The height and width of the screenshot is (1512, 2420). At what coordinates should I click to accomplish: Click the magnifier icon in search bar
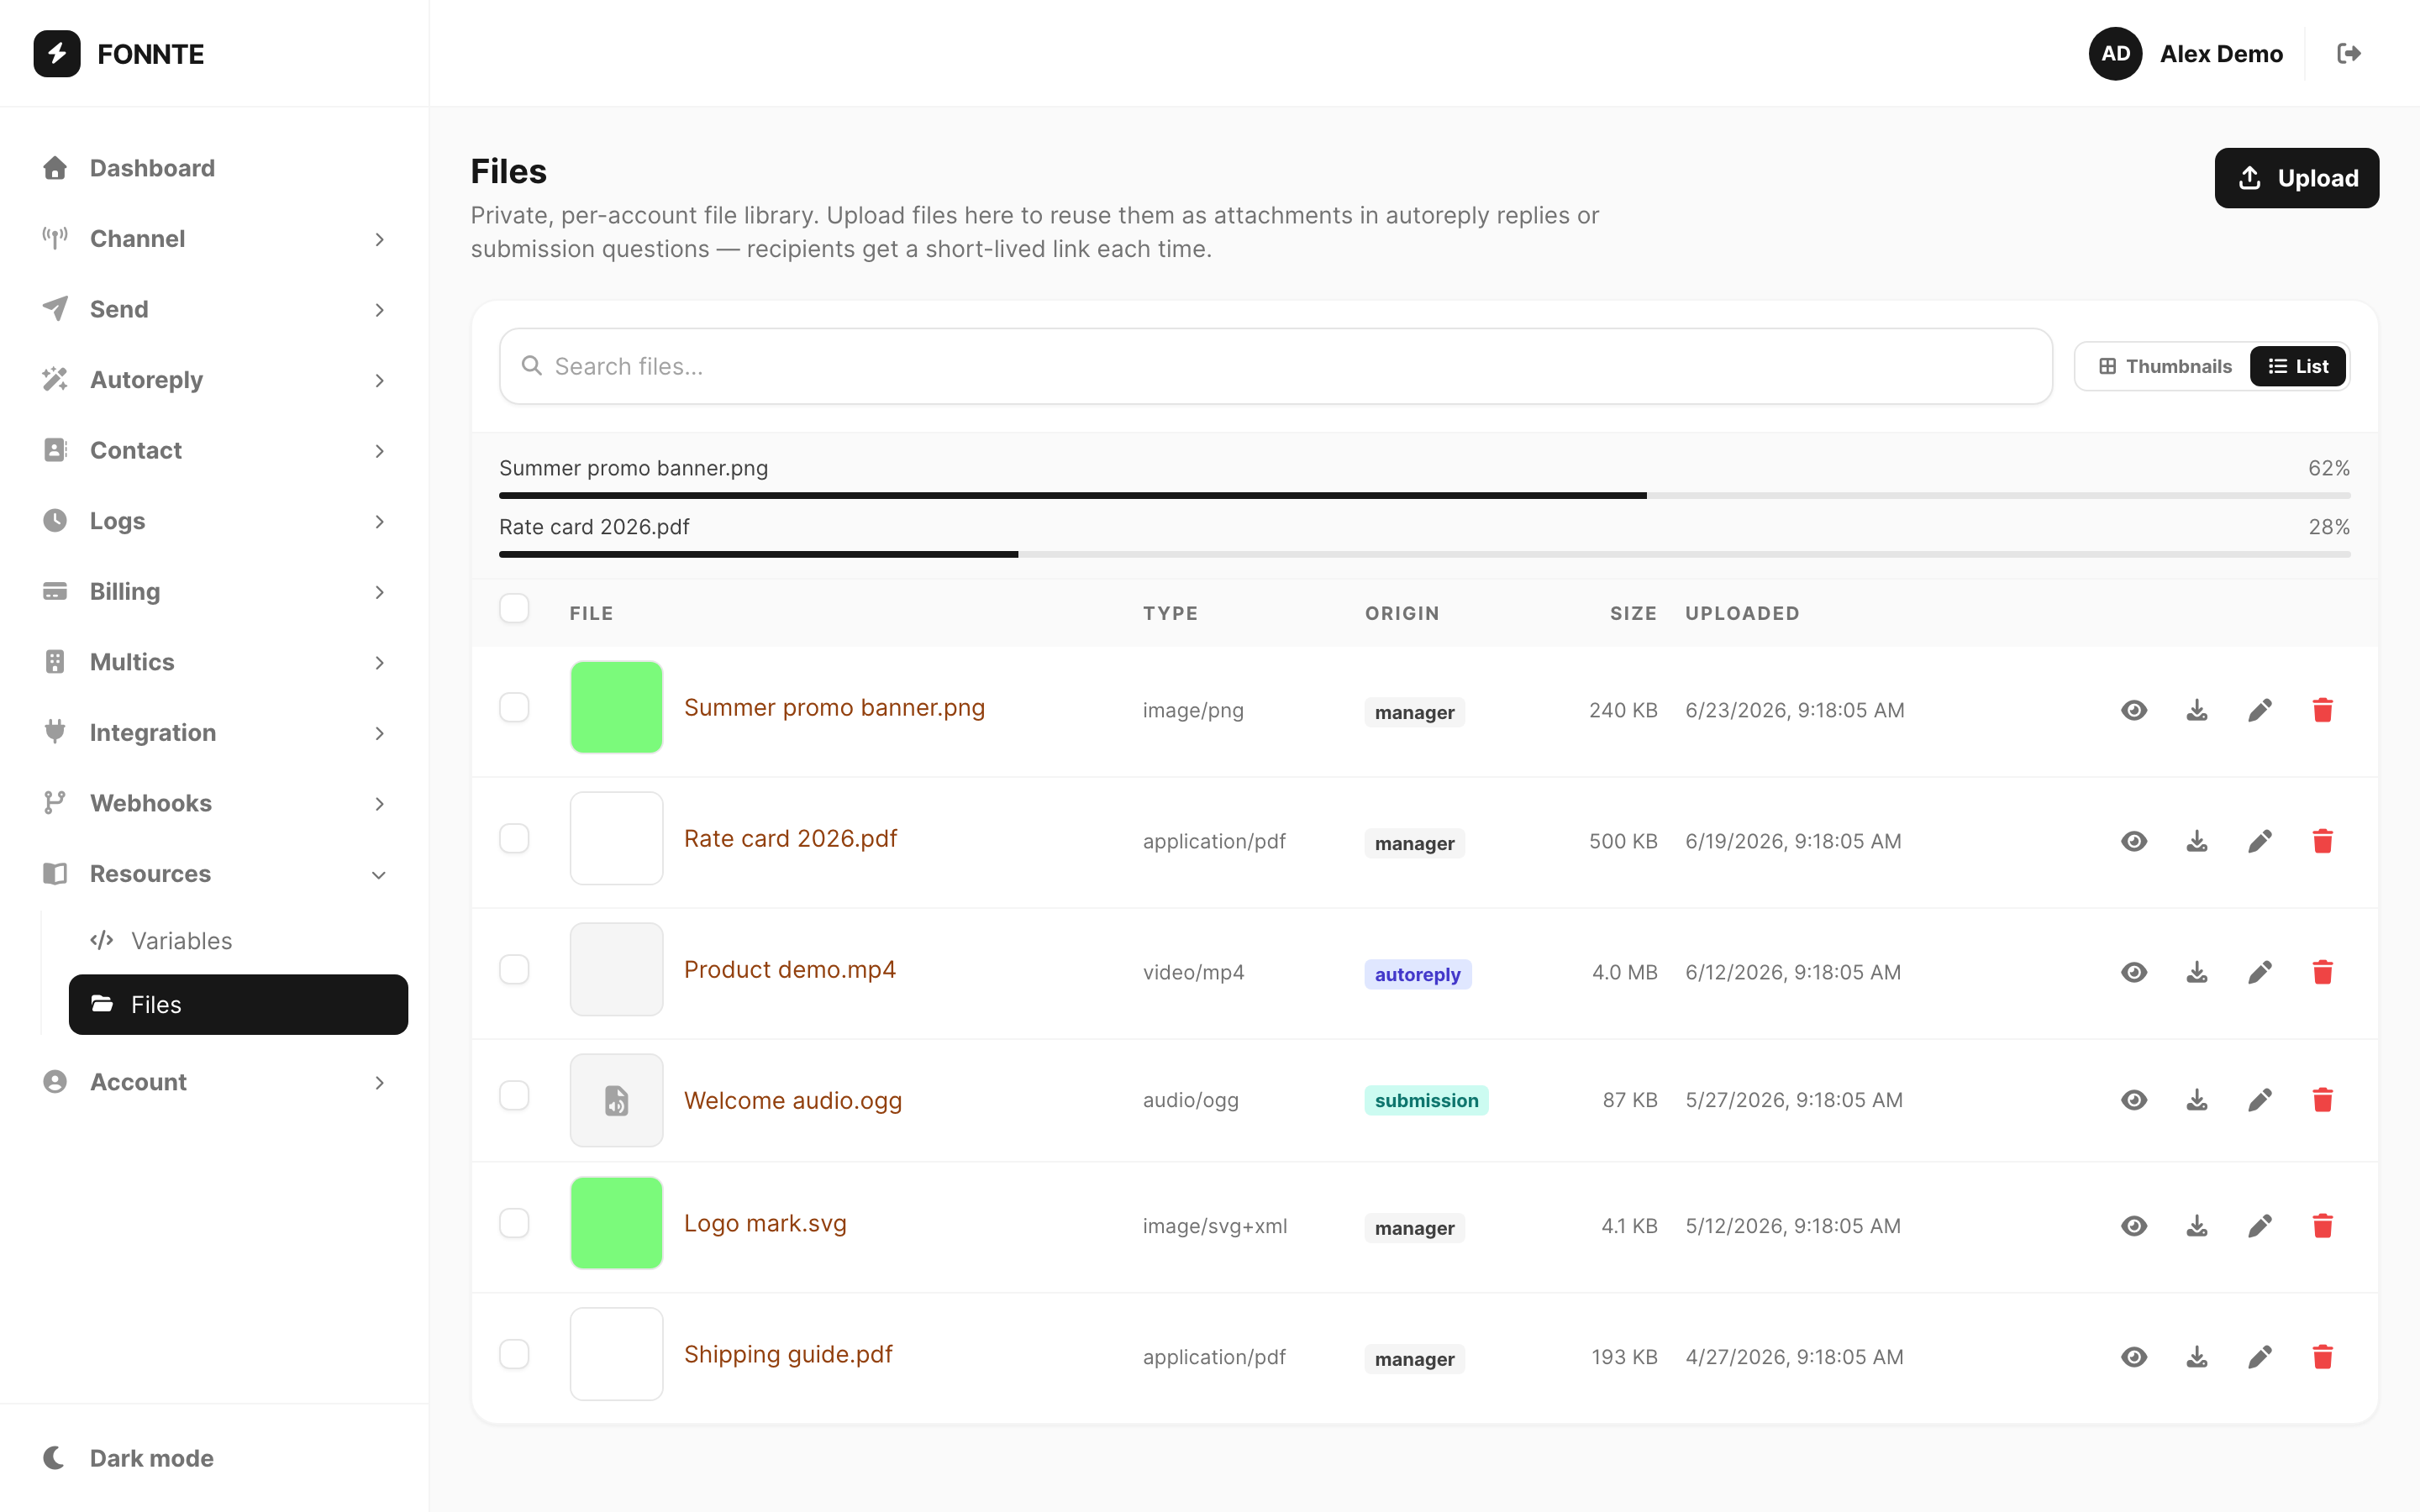pyautogui.click(x=532, y=366)
